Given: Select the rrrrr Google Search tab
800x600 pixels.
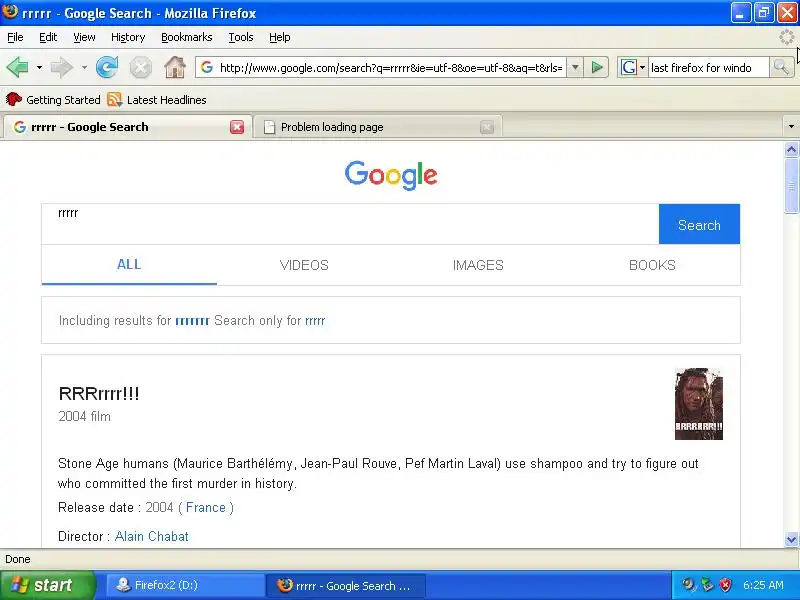Looking at the screenshot, I should tap(128, 127).
